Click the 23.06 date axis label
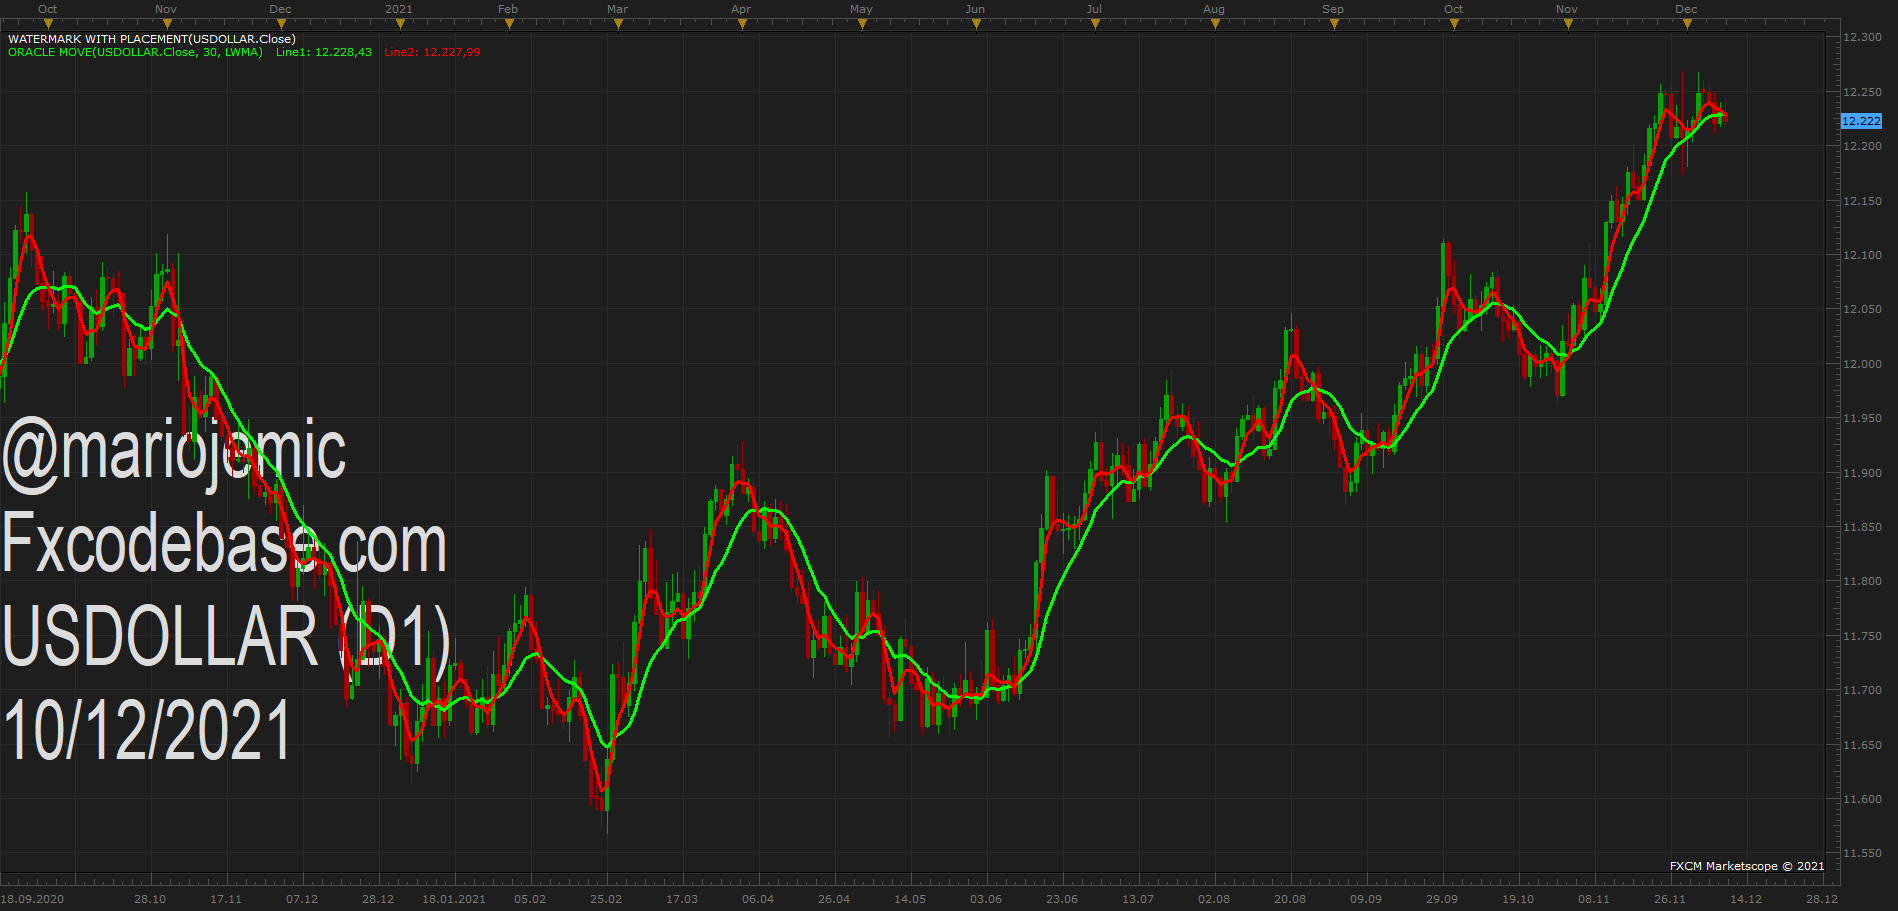Image resolution: width=1898 pixels, height=911 pixels. (1062, 899)
